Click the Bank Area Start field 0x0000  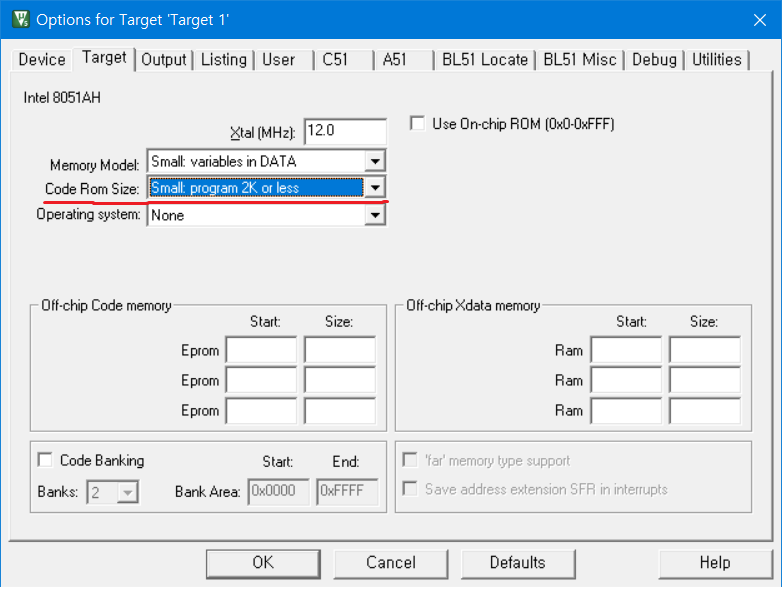(278, 492)
